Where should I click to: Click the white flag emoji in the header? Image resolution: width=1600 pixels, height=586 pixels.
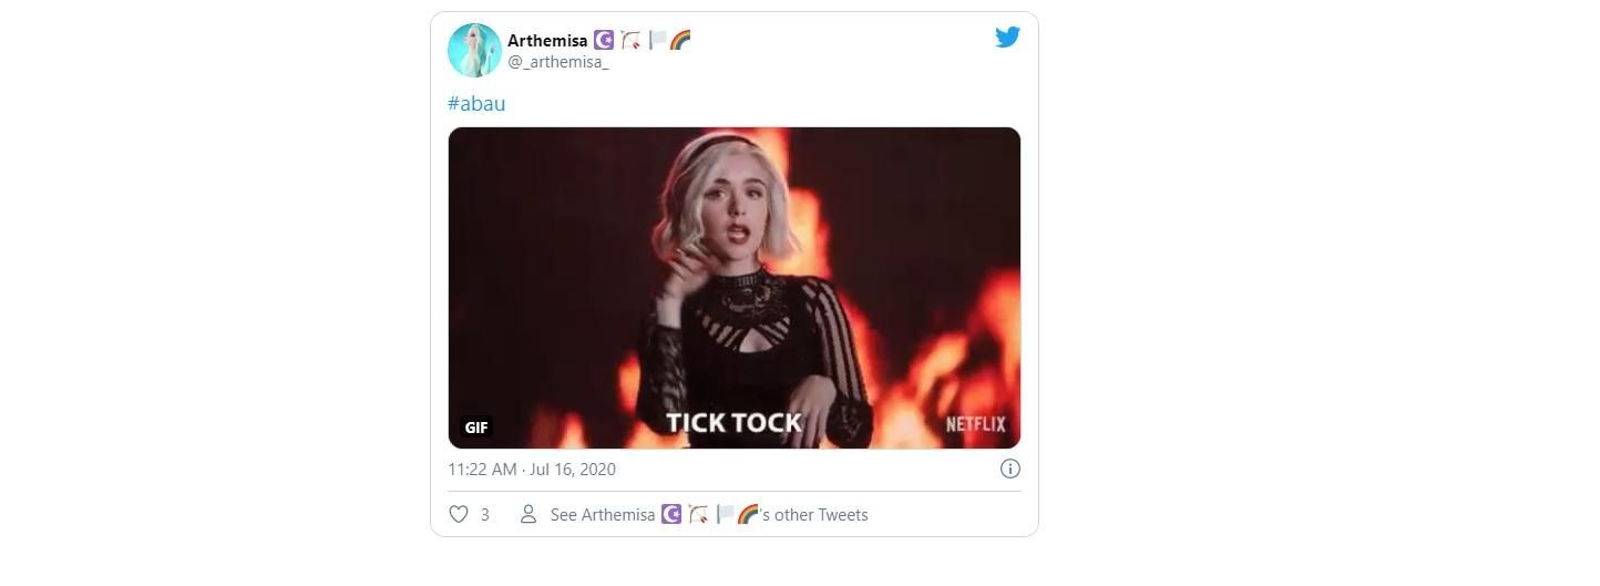pos(656,40)
